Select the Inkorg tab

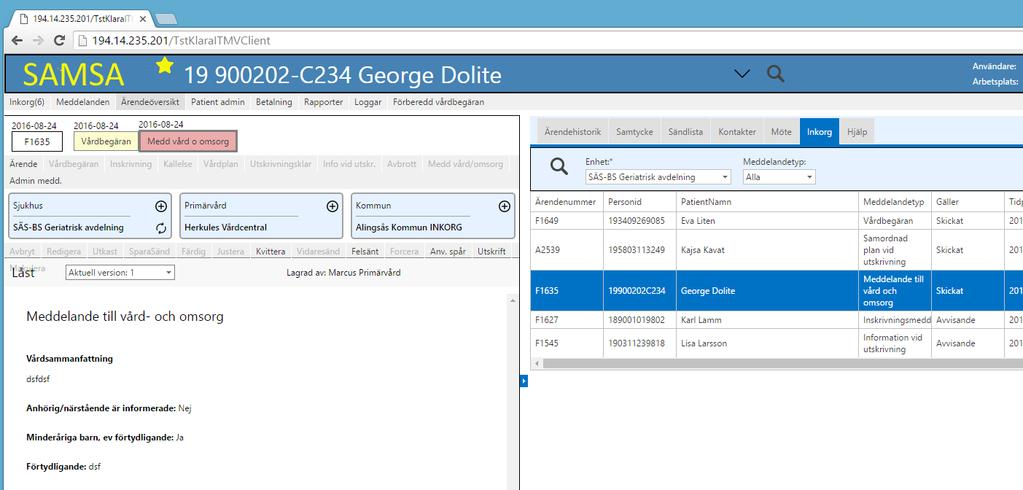pos(819,132)
